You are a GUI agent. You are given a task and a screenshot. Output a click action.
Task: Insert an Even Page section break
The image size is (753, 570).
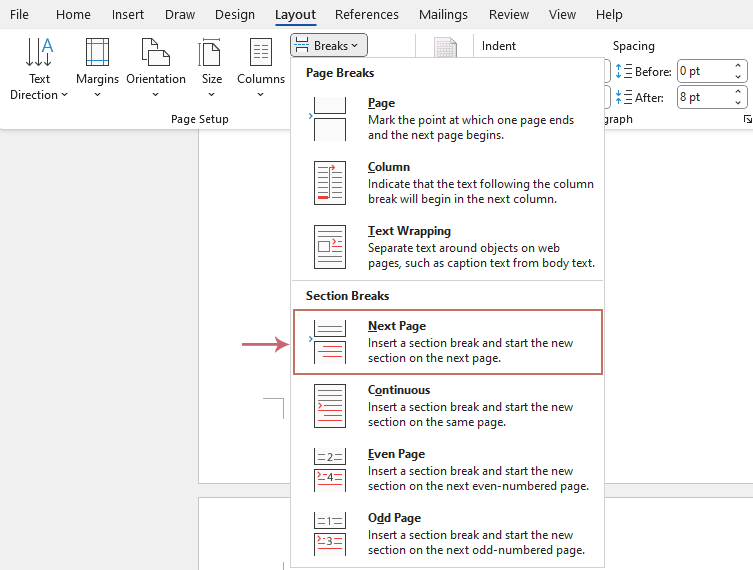448,470
